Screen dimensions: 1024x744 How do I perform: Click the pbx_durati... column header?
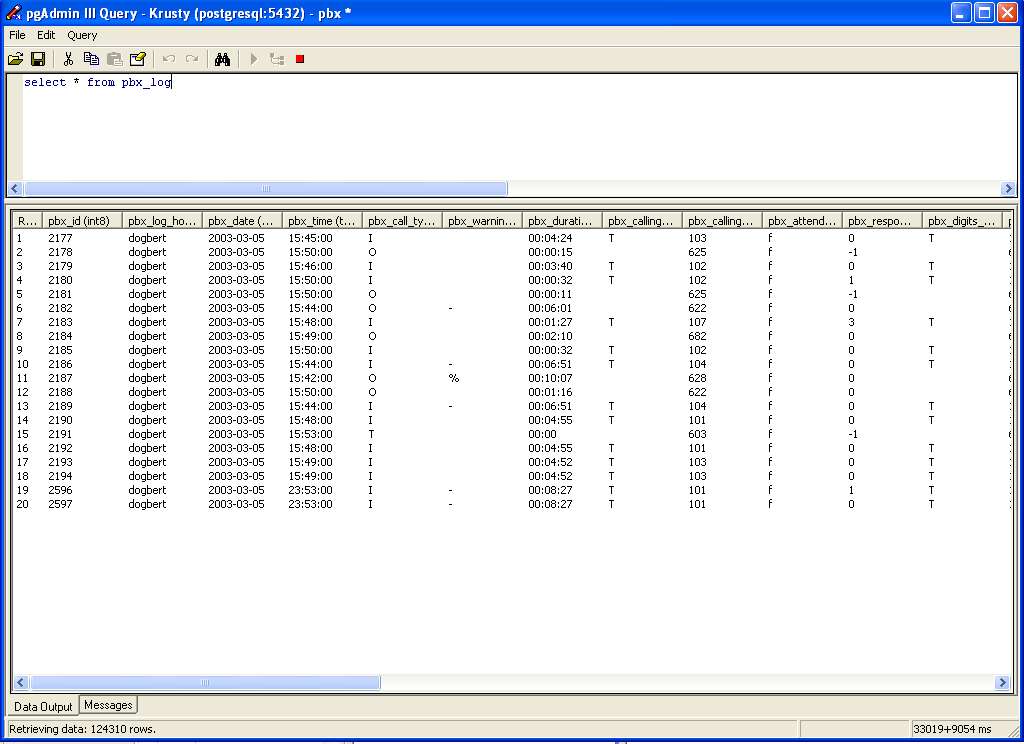coord(562,221)
